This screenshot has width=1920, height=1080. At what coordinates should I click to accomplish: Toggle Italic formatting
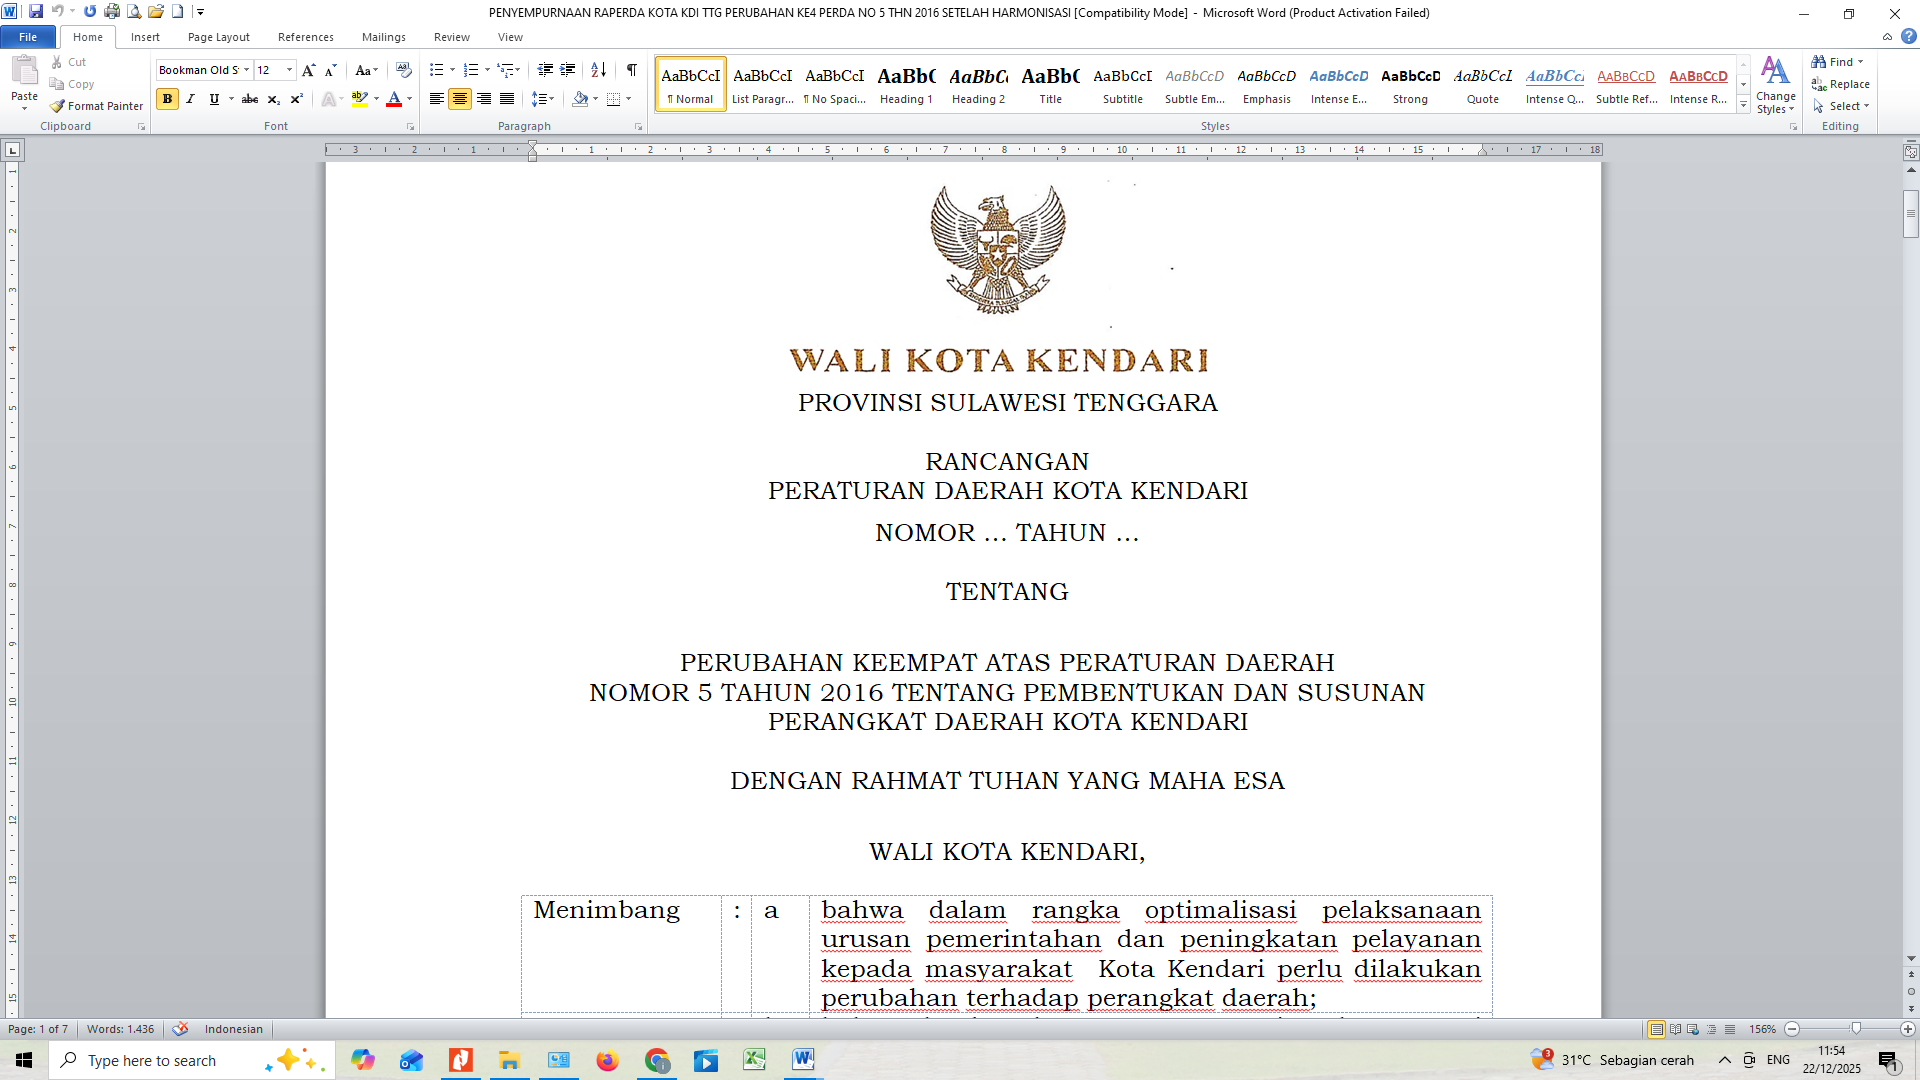190,99
